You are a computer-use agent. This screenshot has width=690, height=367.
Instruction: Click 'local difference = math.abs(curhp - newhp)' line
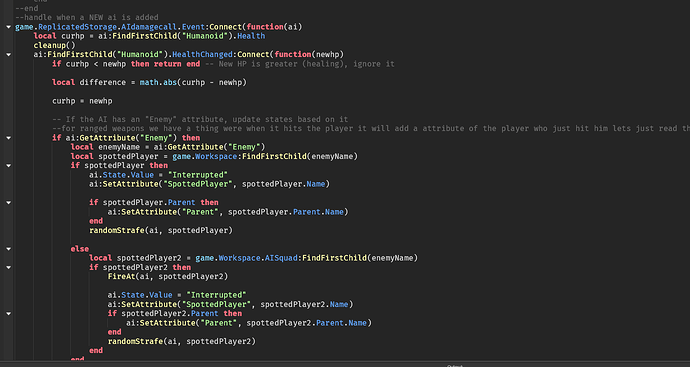tap(149, 82)
